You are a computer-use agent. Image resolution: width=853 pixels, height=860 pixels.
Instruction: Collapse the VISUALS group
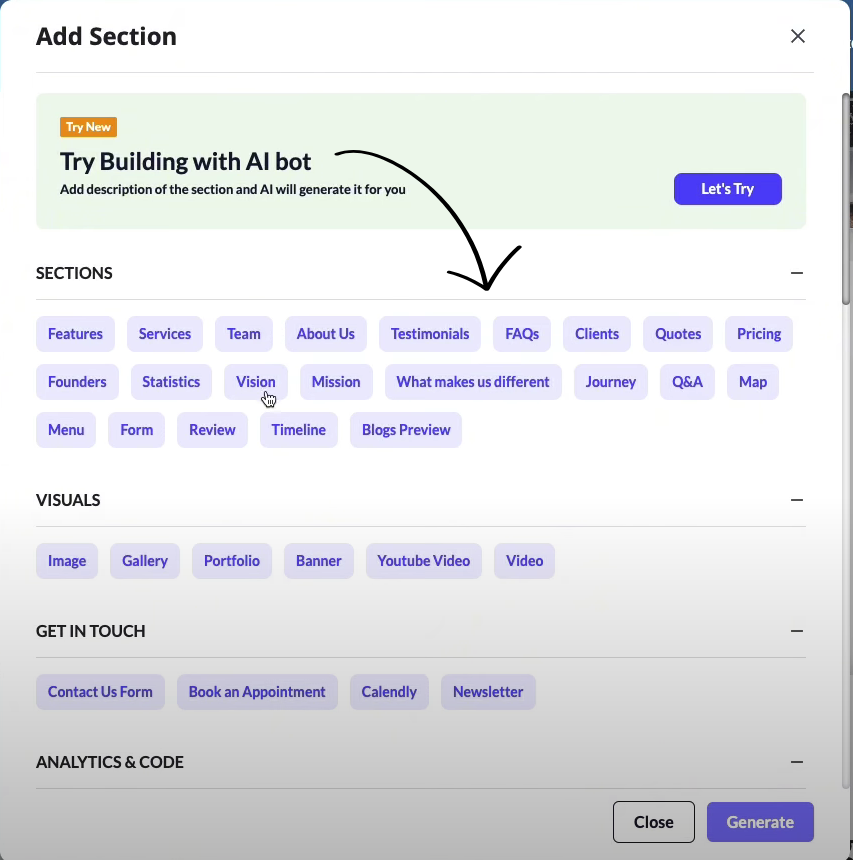pos(796,500)
